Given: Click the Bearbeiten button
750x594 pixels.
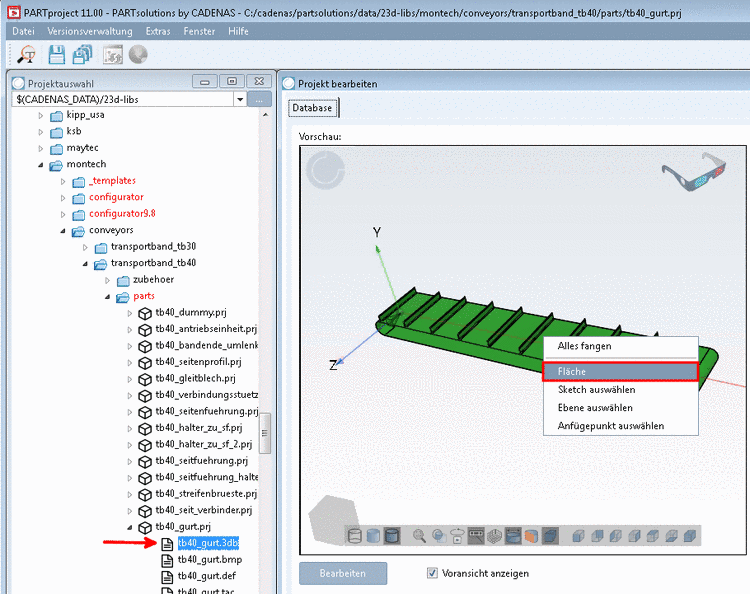Looking at the screenshot, I should (x=343, y=573).
